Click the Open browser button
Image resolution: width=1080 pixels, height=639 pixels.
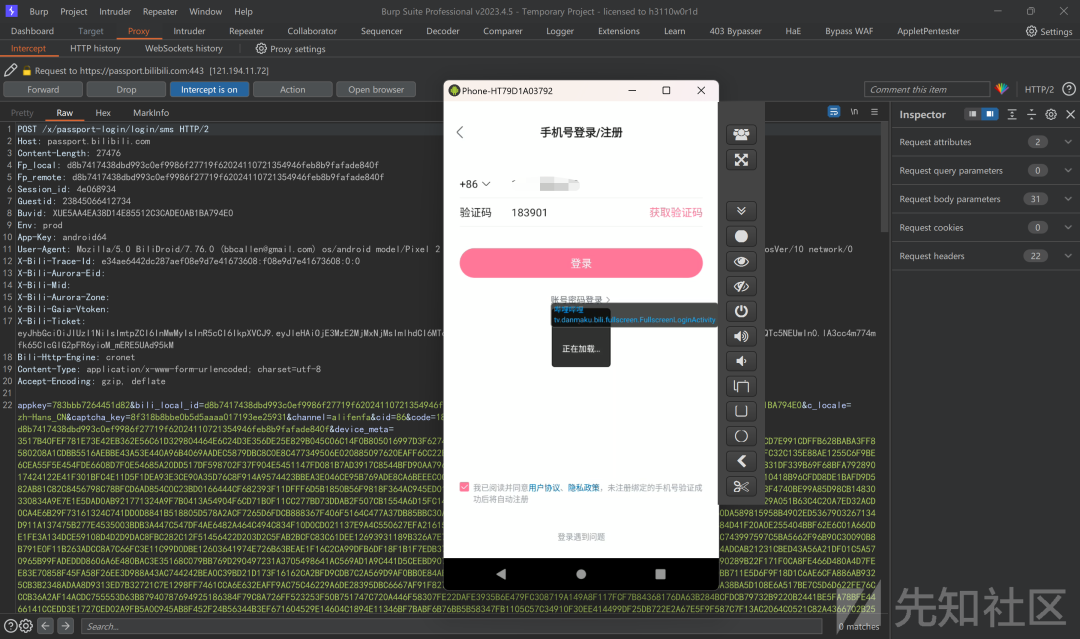click(x=376, y=90)
